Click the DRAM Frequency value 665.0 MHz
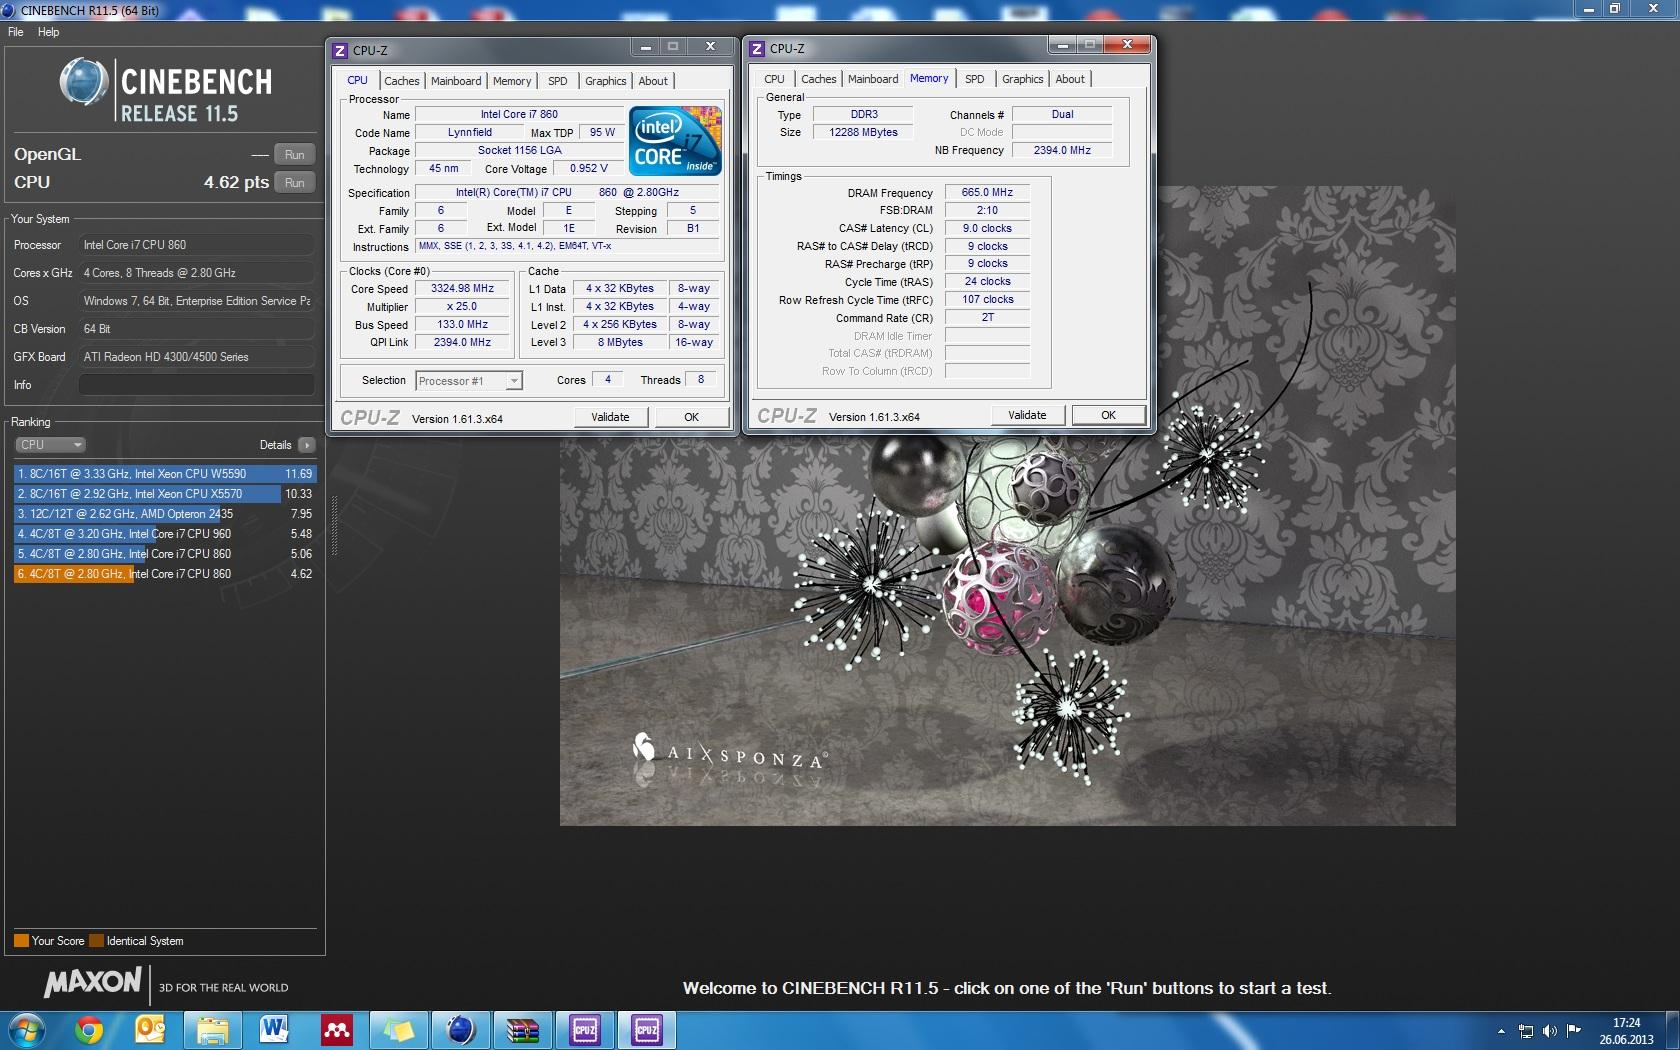Image resolution: width=1680 pixels, height=1050 pixels. click(987, 193)
